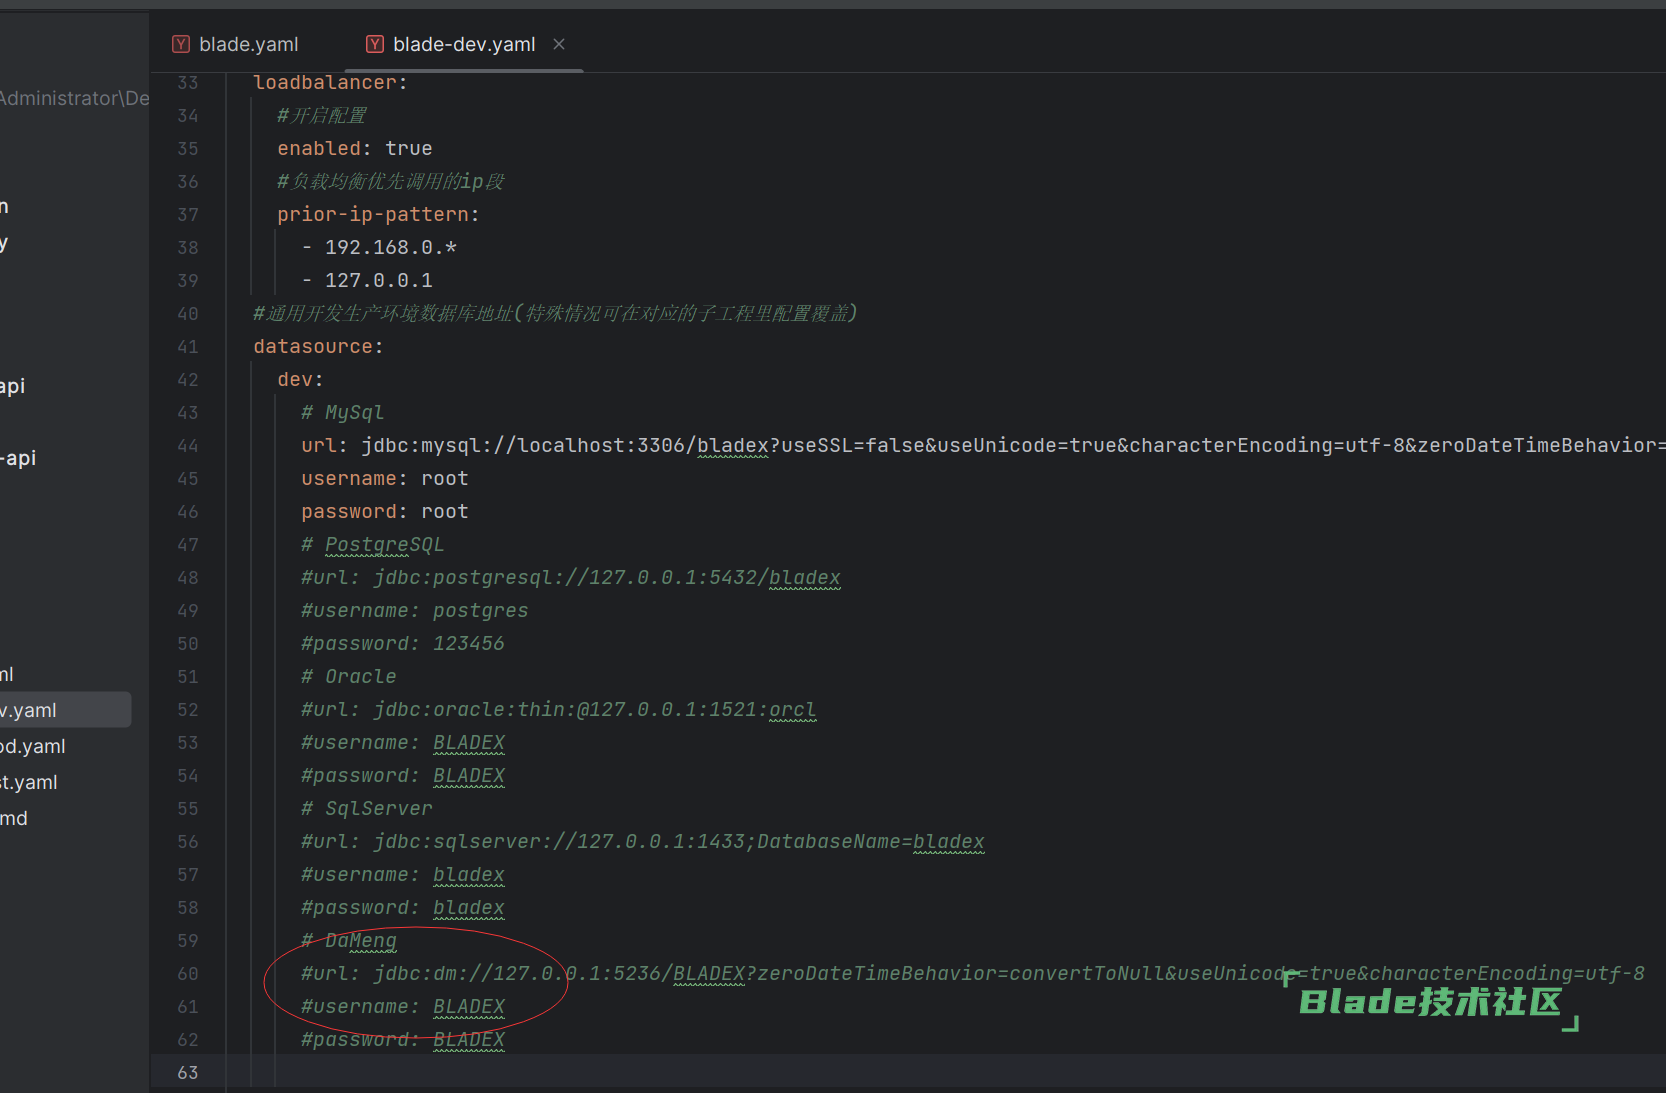Click the '- 192.168.0.*' list entry

coord(379,247)
